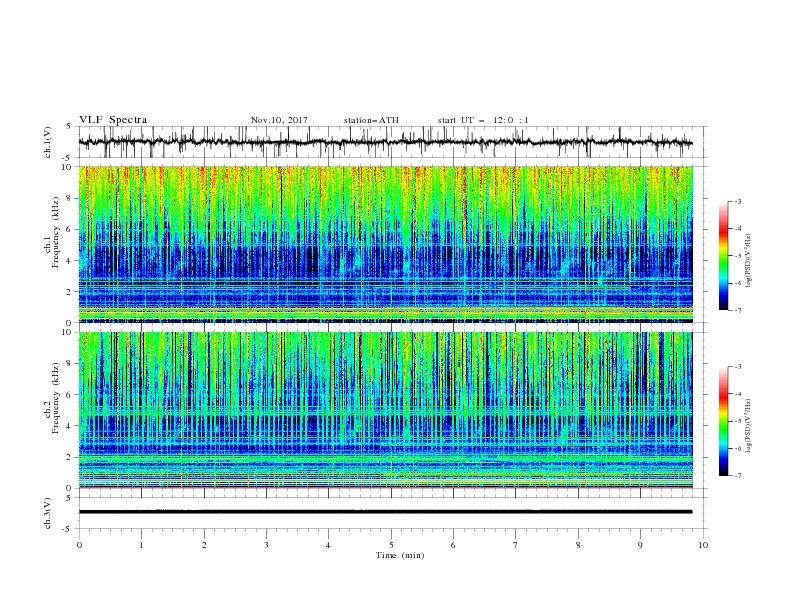Click the "2" kHz tick on ch.1 axis
792x612 pixels.
click(70, 292)
